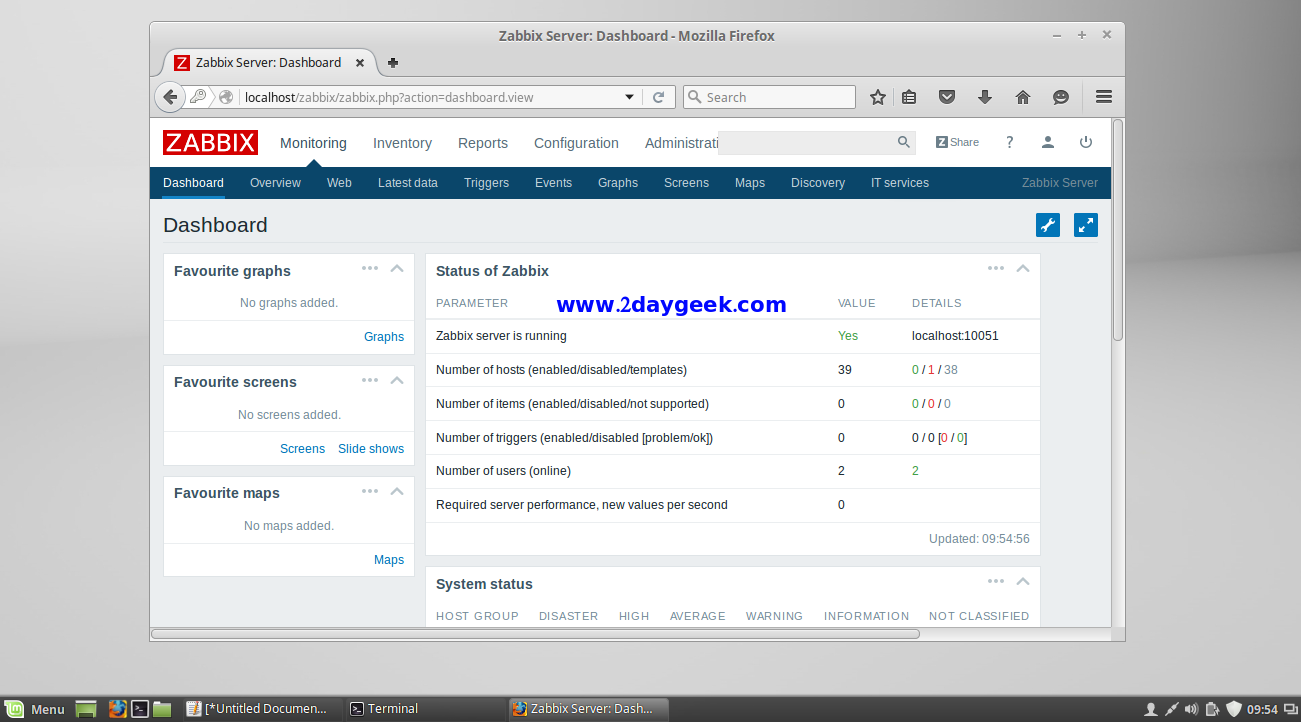
Task: Follow the Slide shows link
Action: [x=371, y=449]
